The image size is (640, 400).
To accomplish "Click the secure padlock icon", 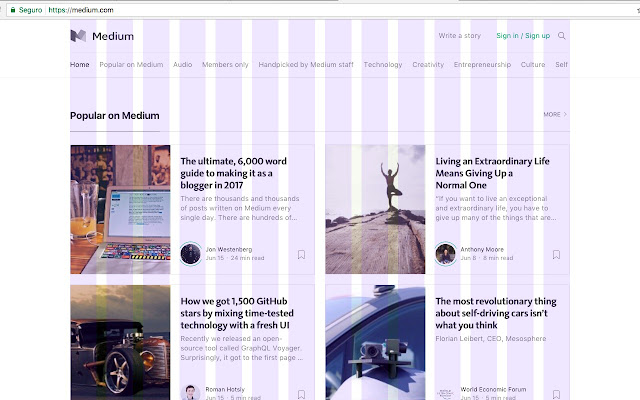I will 13,10.
